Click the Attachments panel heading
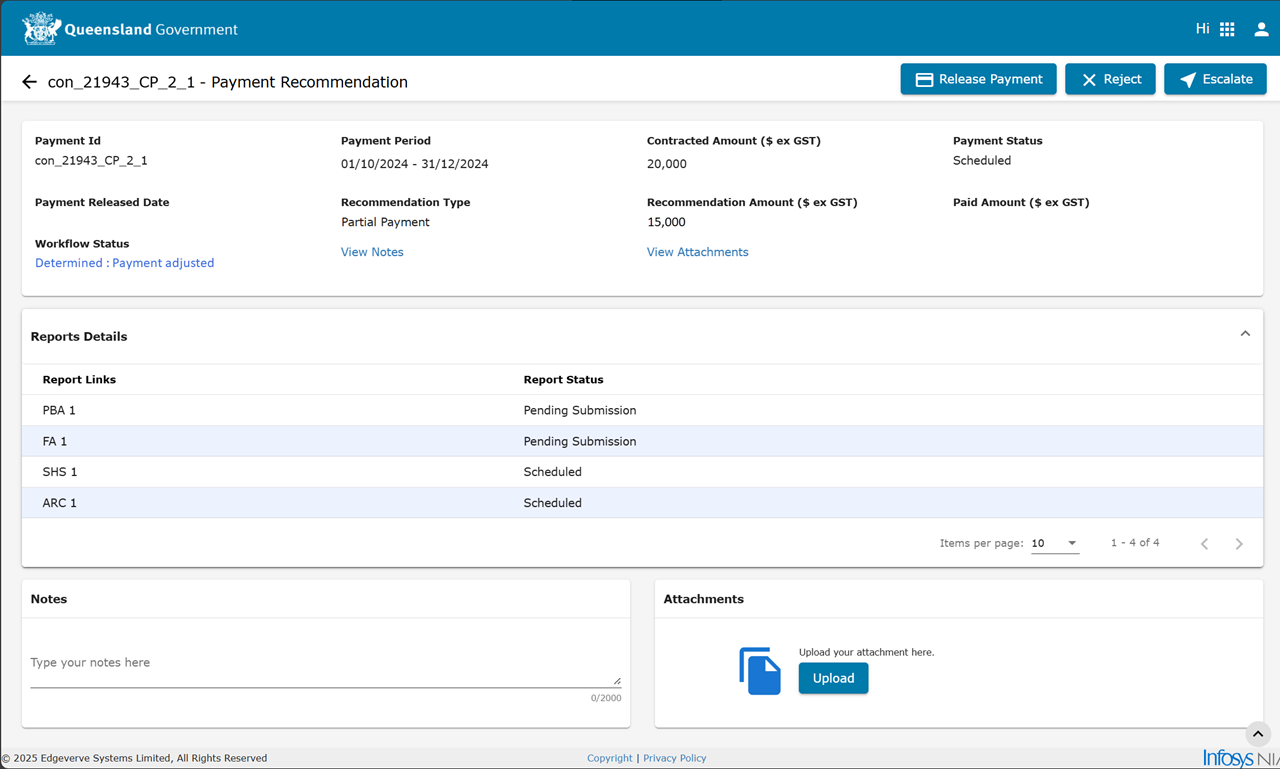 point(704,599)
